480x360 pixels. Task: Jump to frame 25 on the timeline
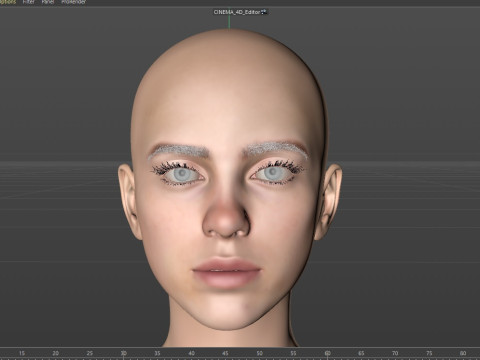[90, 353]
